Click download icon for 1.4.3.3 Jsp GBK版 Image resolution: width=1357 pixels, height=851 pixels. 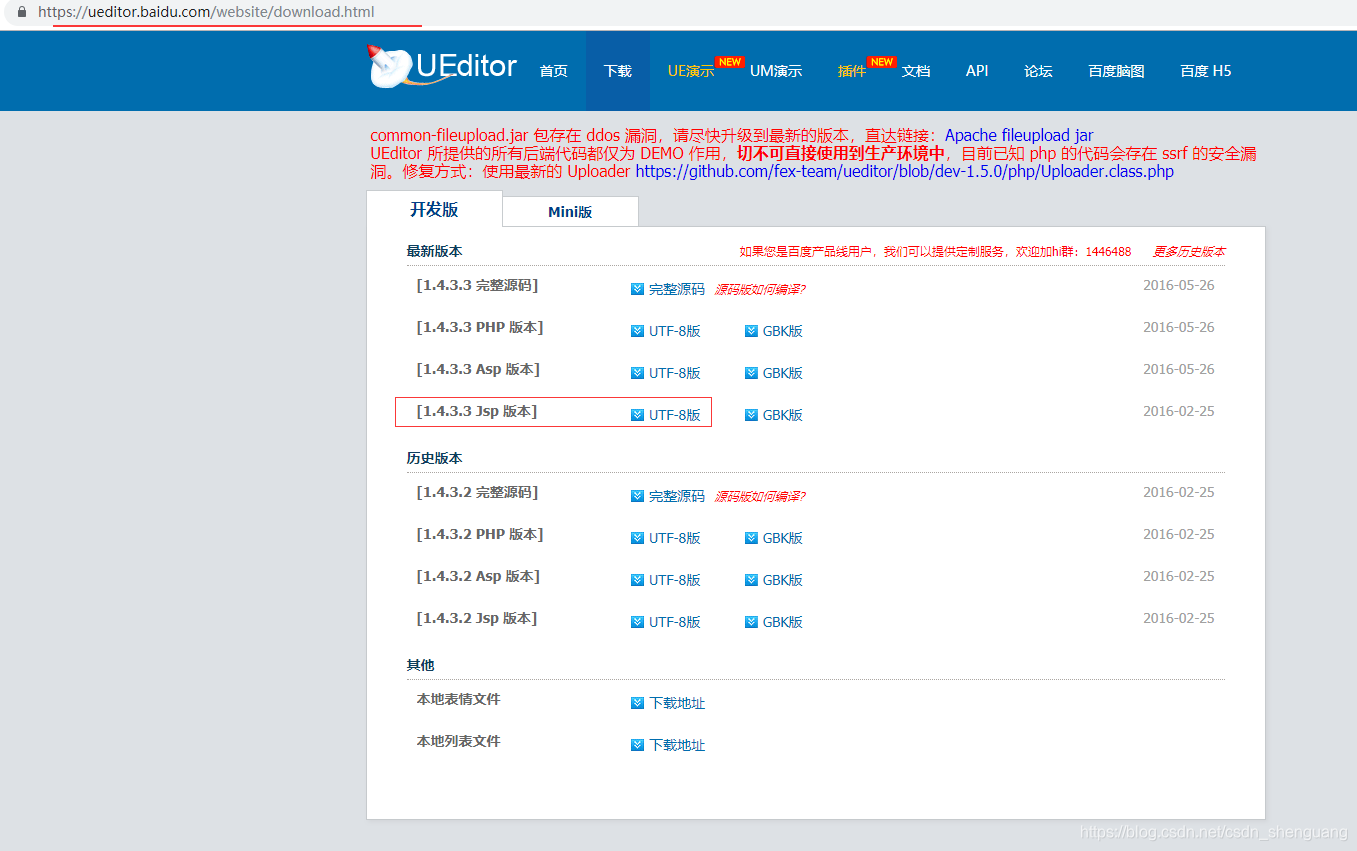click(x=751, y=415)
